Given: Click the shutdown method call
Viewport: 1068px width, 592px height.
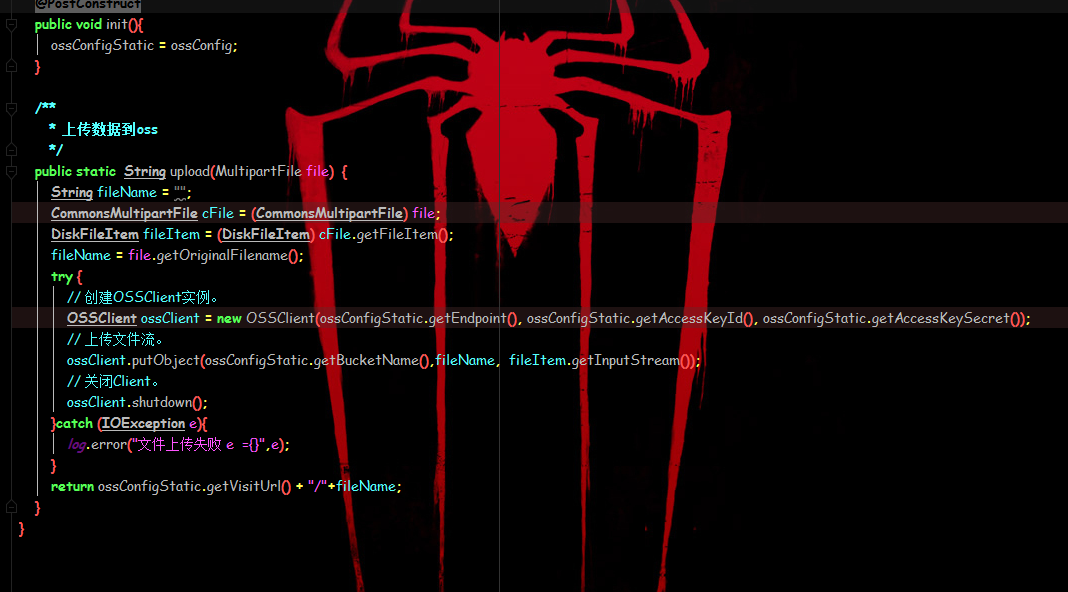Looking at the screenshot, I should 161,403.
